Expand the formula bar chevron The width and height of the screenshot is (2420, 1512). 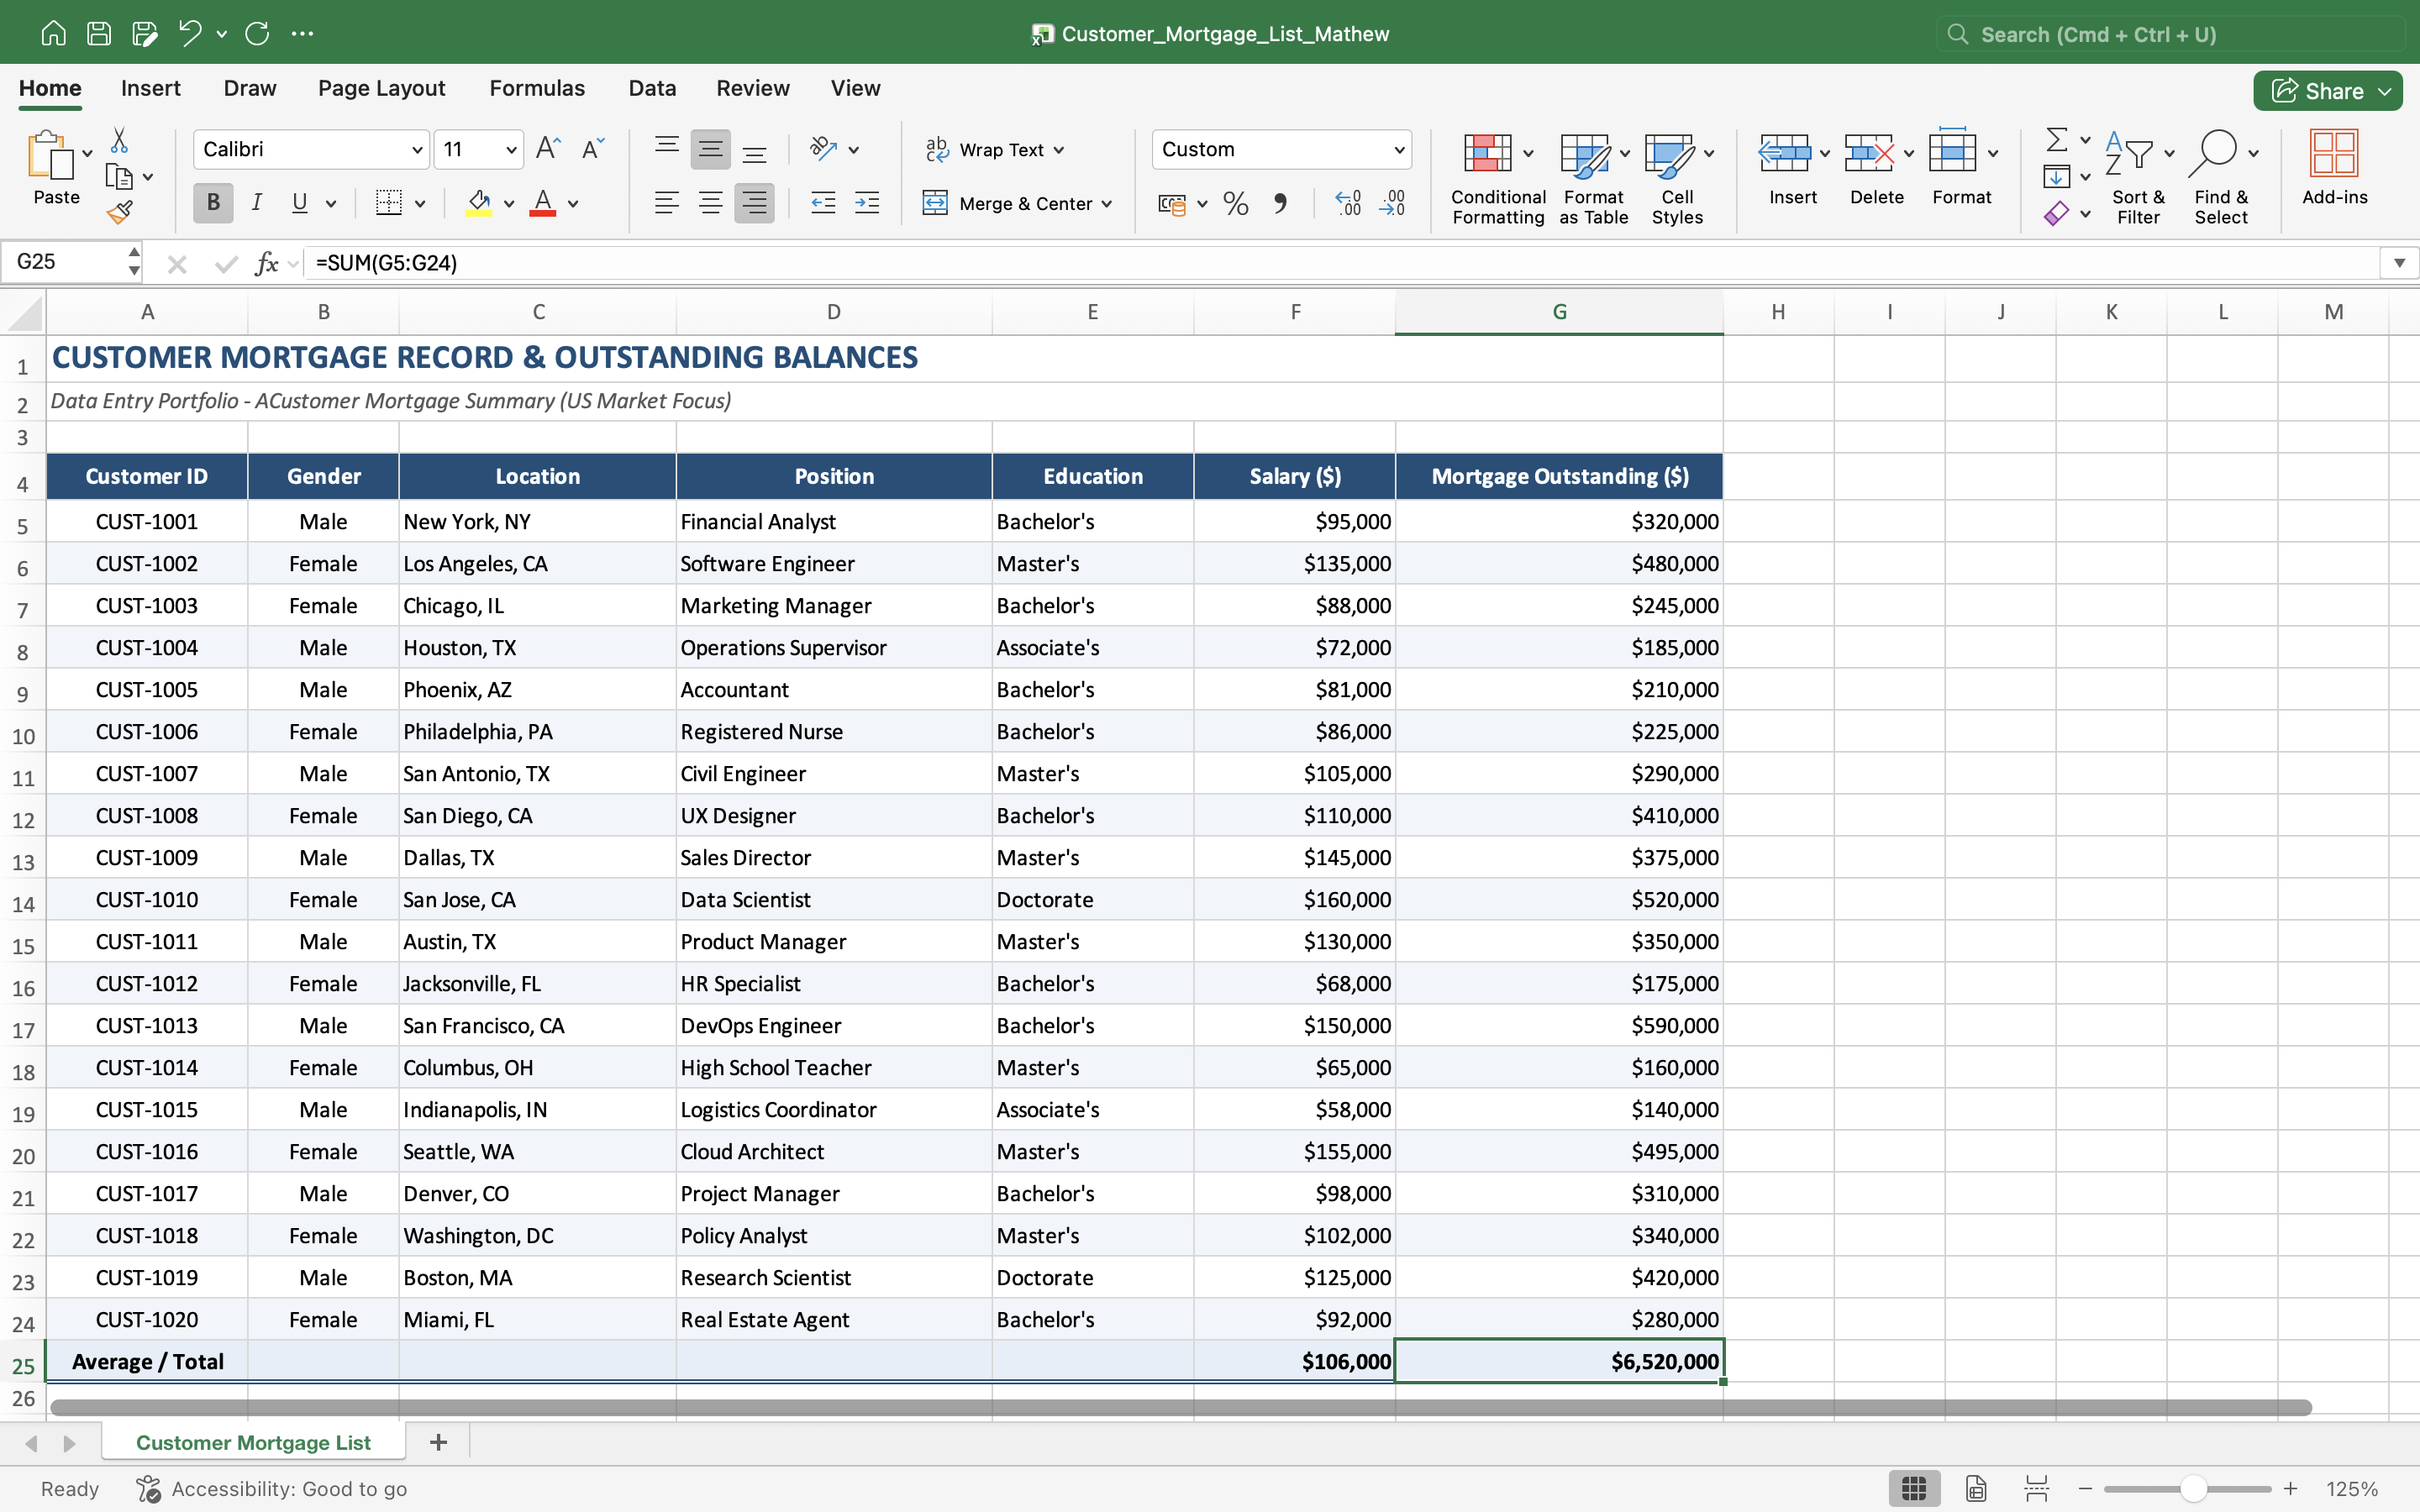coord(2399,263)
